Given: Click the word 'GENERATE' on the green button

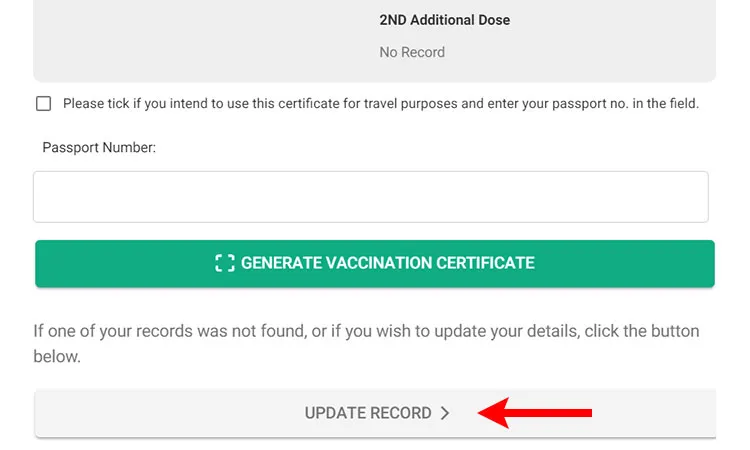Looking at the screenshot, I should (281, 263).
